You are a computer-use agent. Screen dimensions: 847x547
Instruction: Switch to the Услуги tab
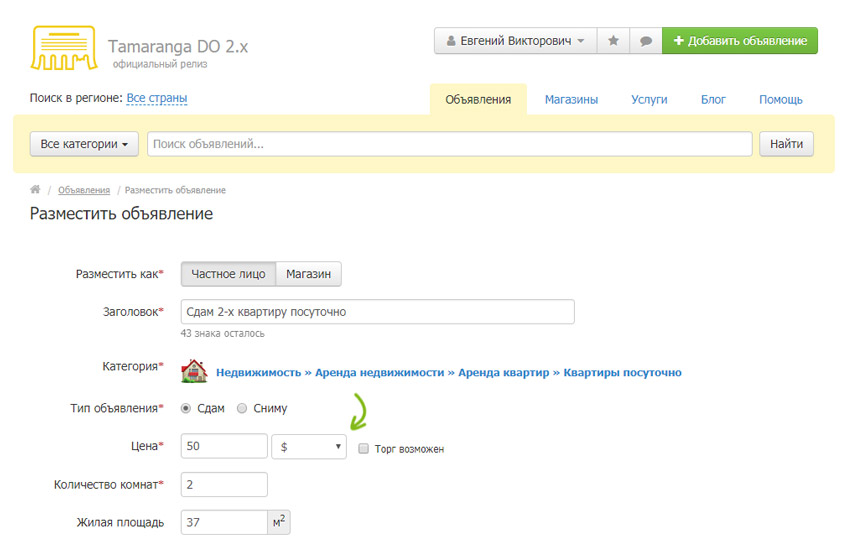click(649, 100)
